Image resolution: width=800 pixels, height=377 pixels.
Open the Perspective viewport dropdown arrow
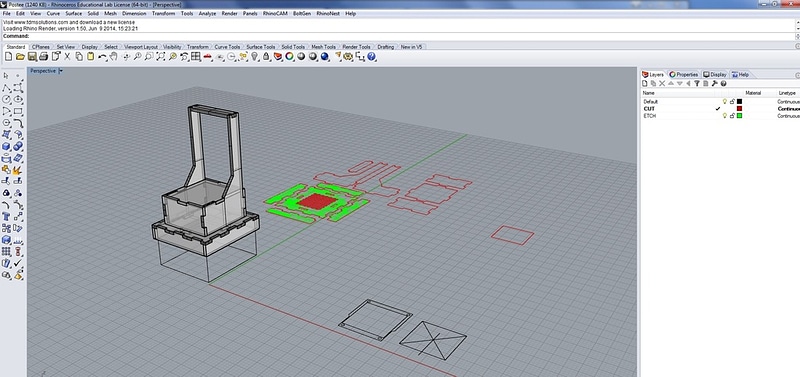(61, 71)
